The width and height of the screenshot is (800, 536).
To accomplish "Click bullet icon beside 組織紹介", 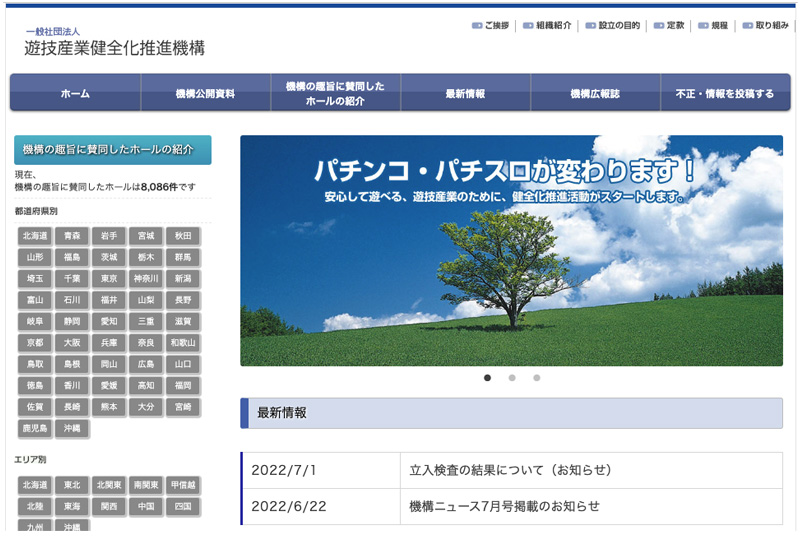I will tap(527, 26).
